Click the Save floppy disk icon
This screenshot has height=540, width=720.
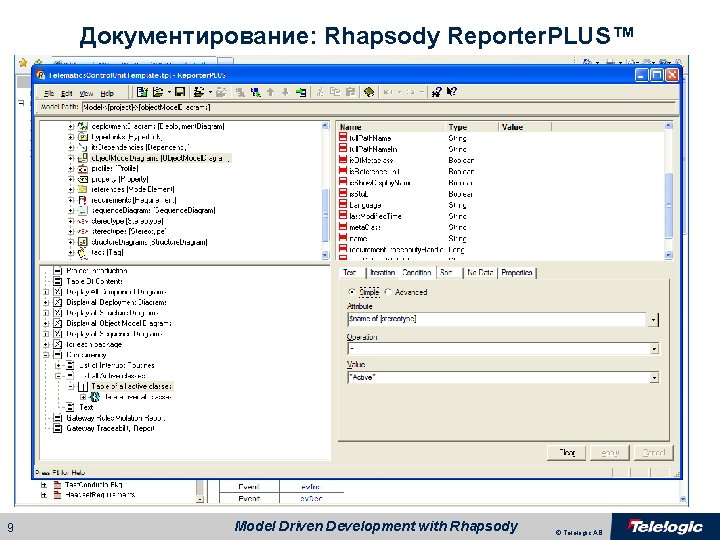click(x=180, y=92)
